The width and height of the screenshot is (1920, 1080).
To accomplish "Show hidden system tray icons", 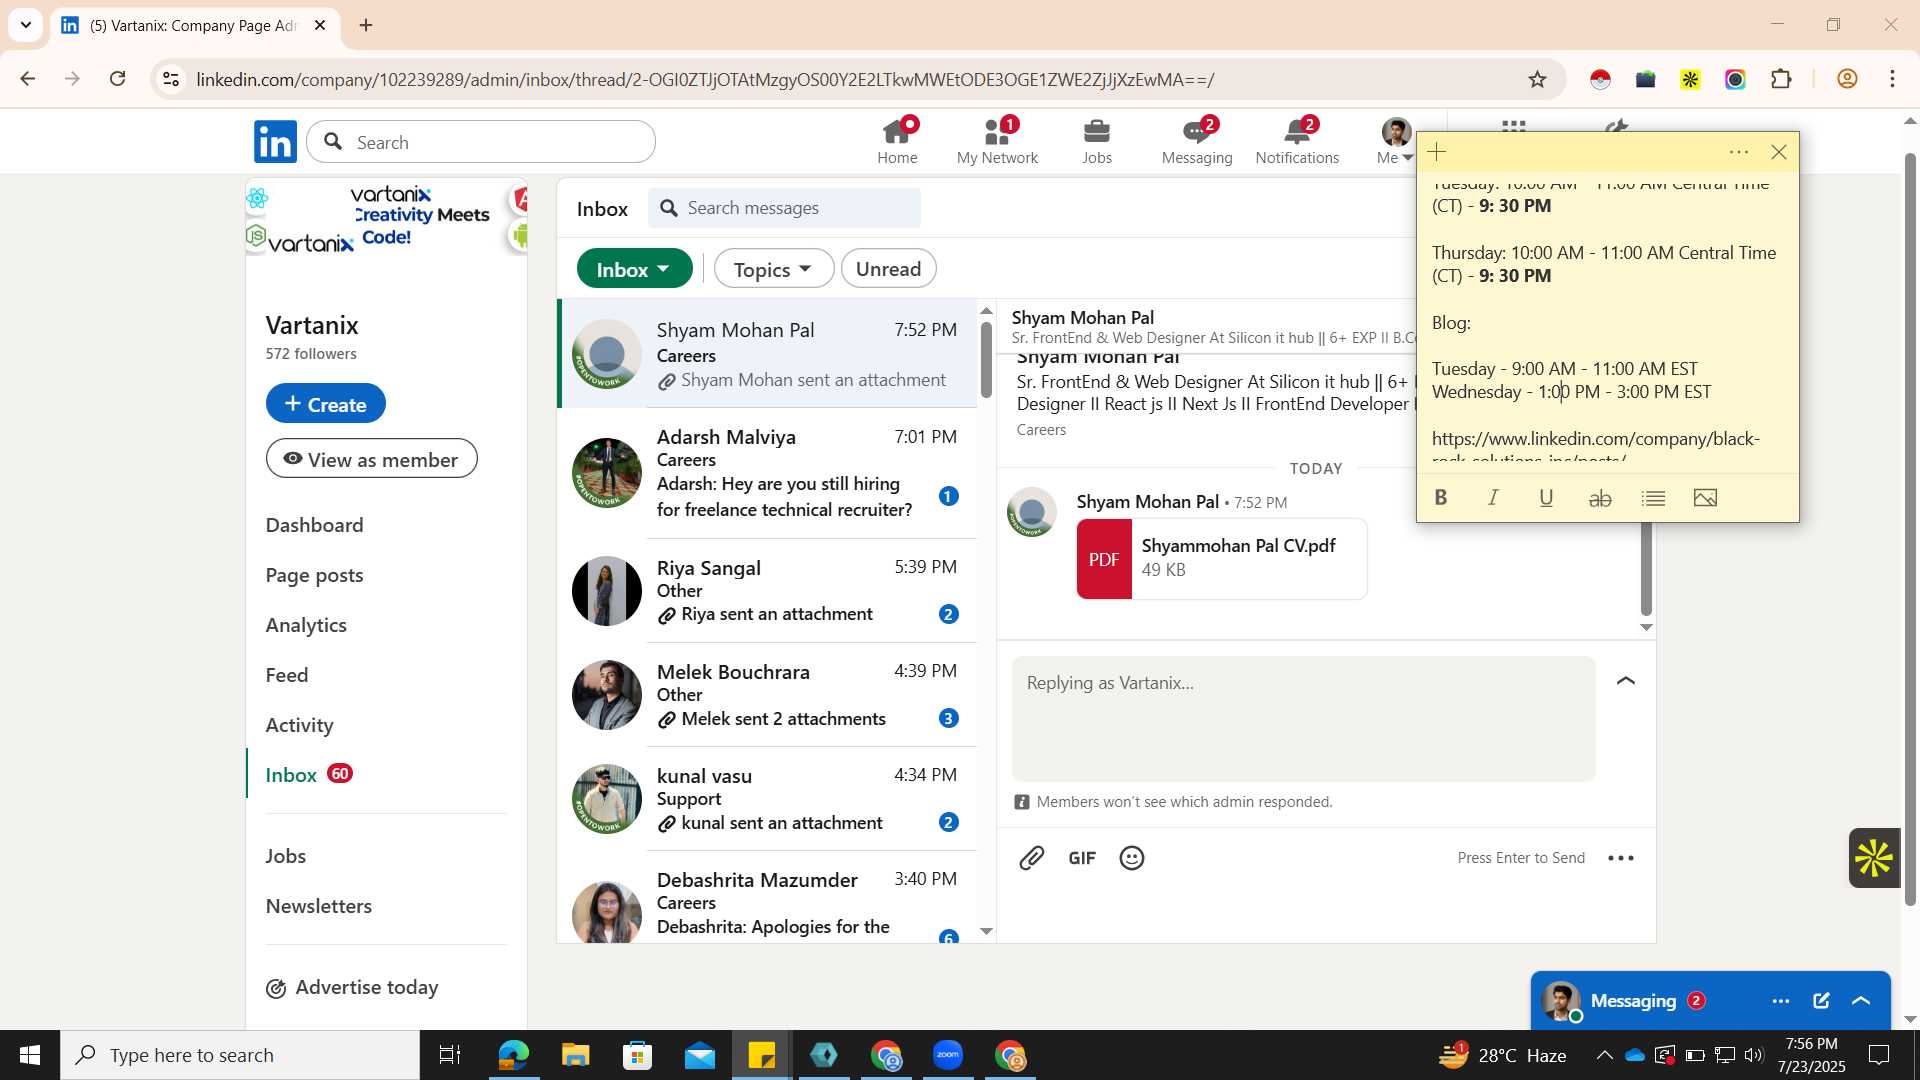I will click(1604, 1055).
